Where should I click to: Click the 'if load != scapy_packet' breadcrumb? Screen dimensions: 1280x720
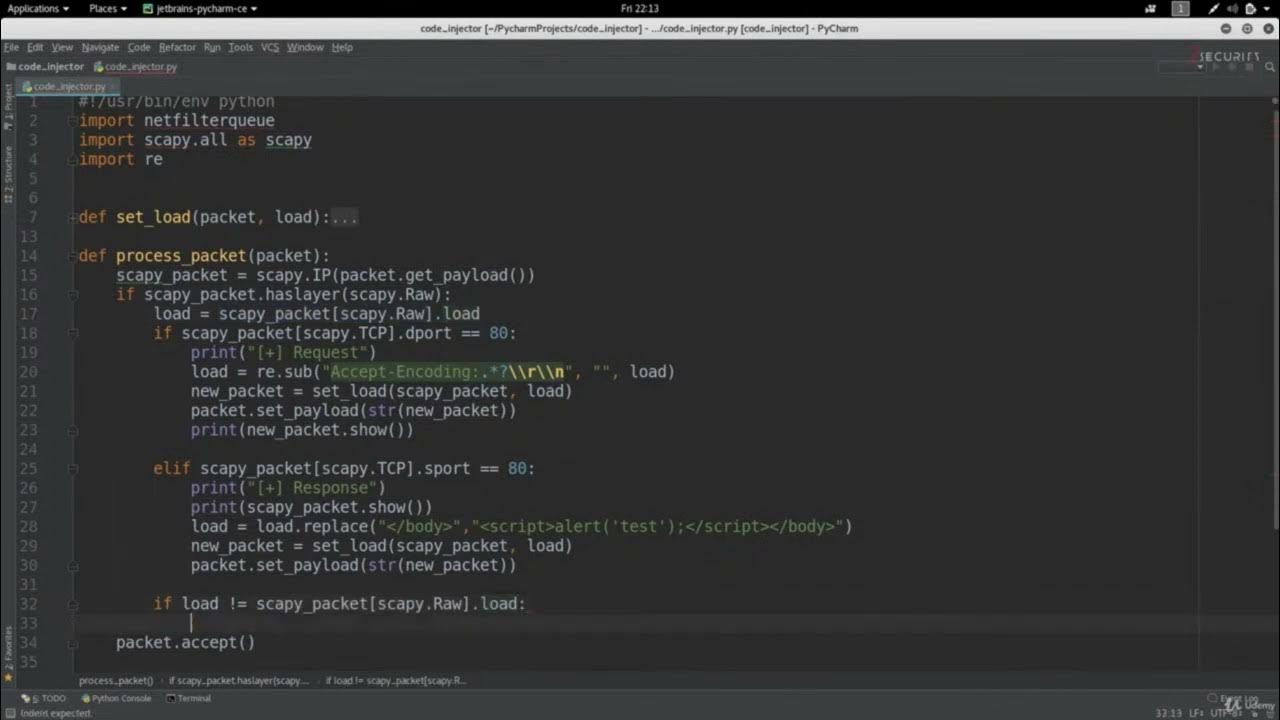tap(395, 680)
